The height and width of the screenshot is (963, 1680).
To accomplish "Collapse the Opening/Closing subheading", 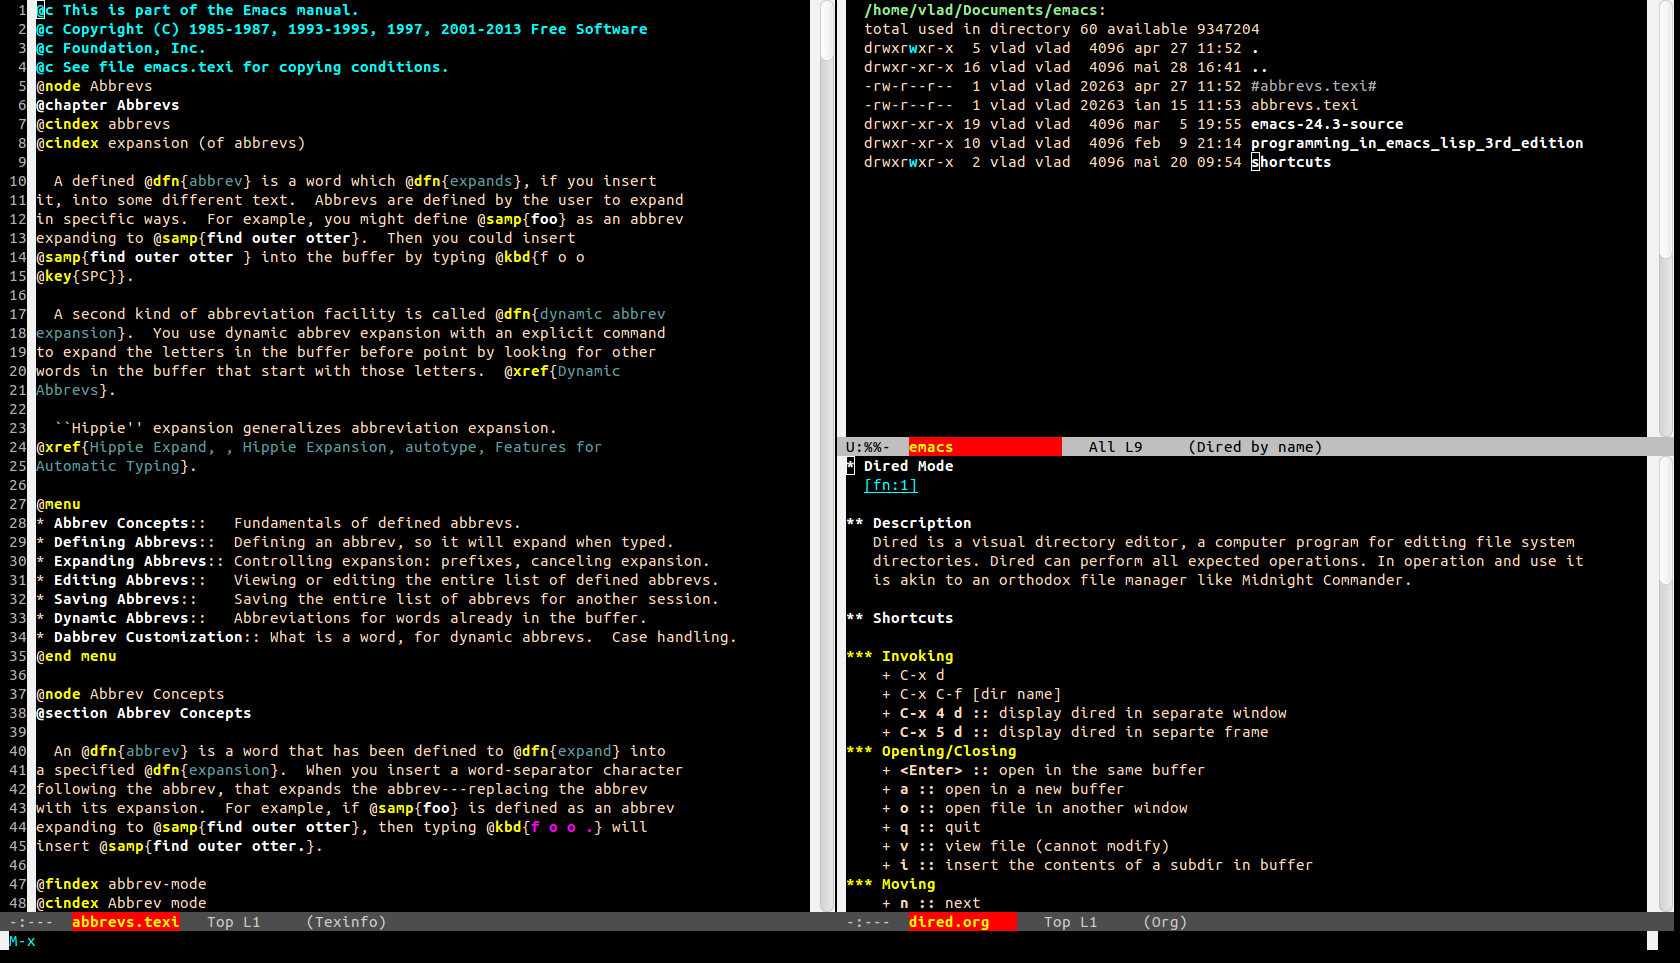I will (x=931, y=751).
